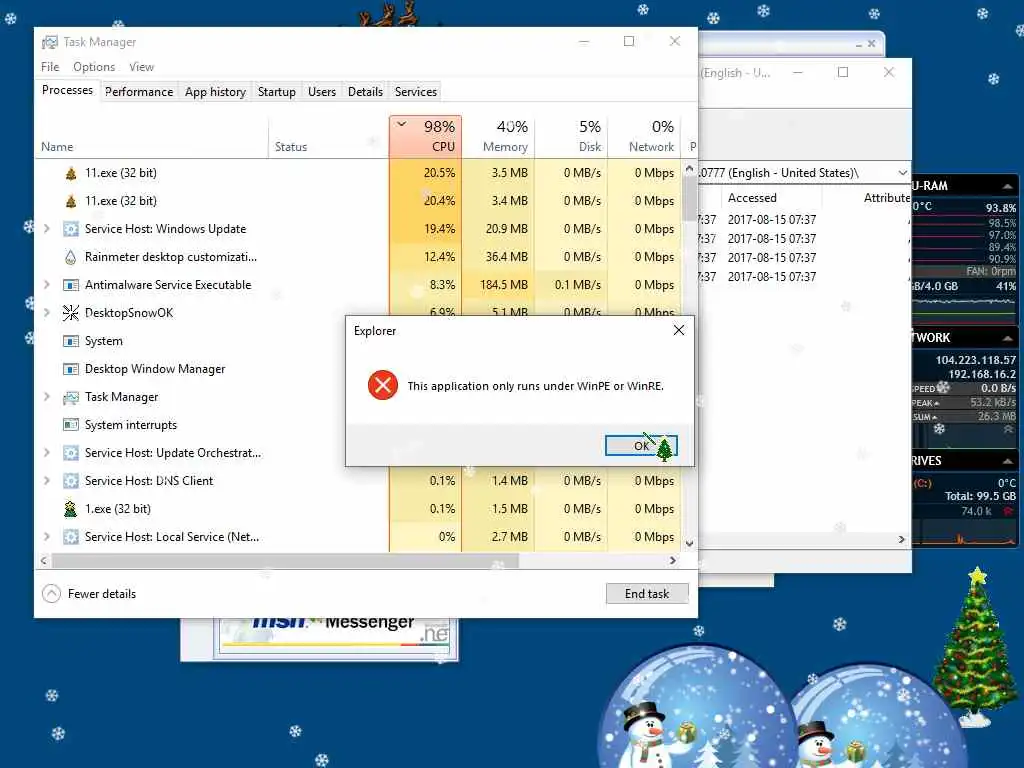Image resolution: width=1024 pixels, height=768 pixels.
Task: Close the Explorer error dialog with X
Action: point(679,330)
